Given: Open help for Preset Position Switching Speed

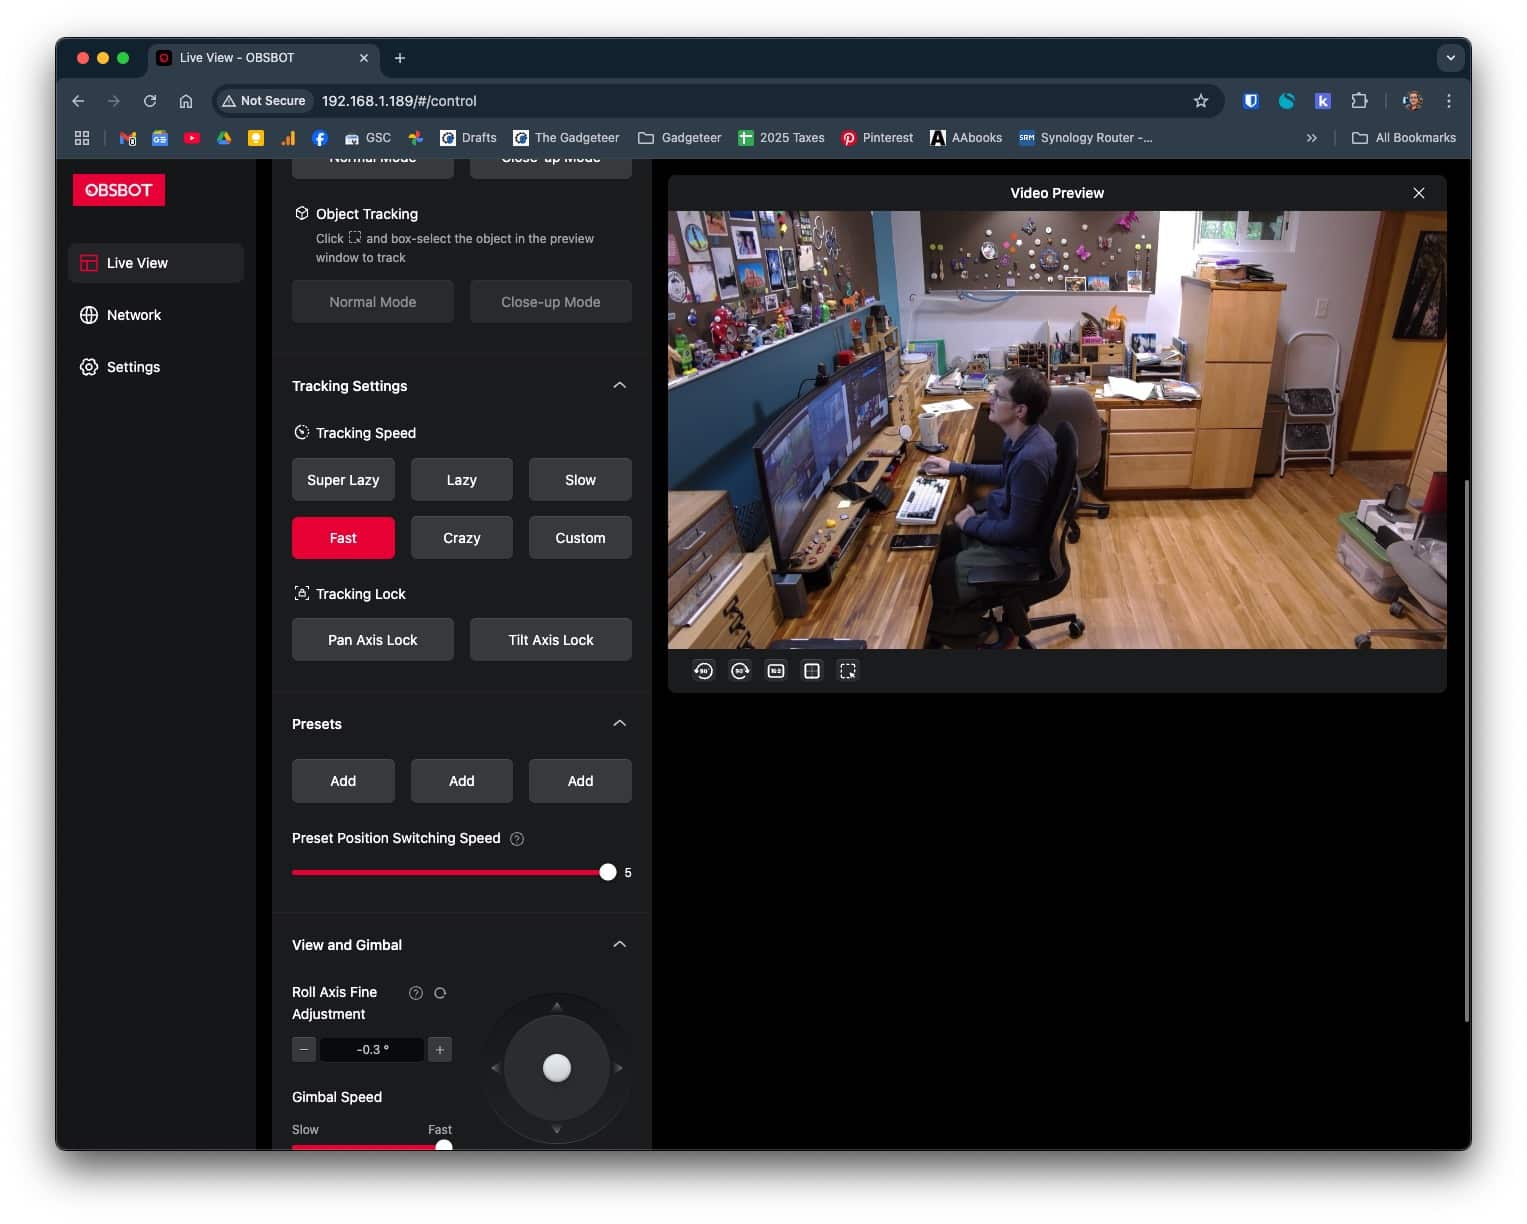Looking at the screenshot, I should (x=517, y=839).
